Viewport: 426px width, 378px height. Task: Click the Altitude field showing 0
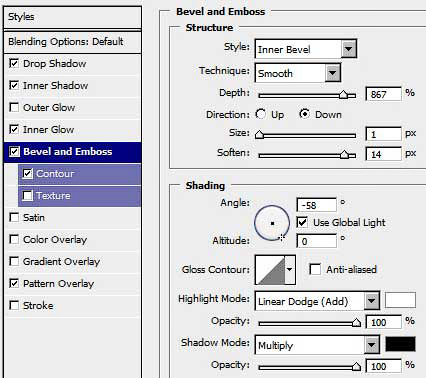tap(316, 241)
